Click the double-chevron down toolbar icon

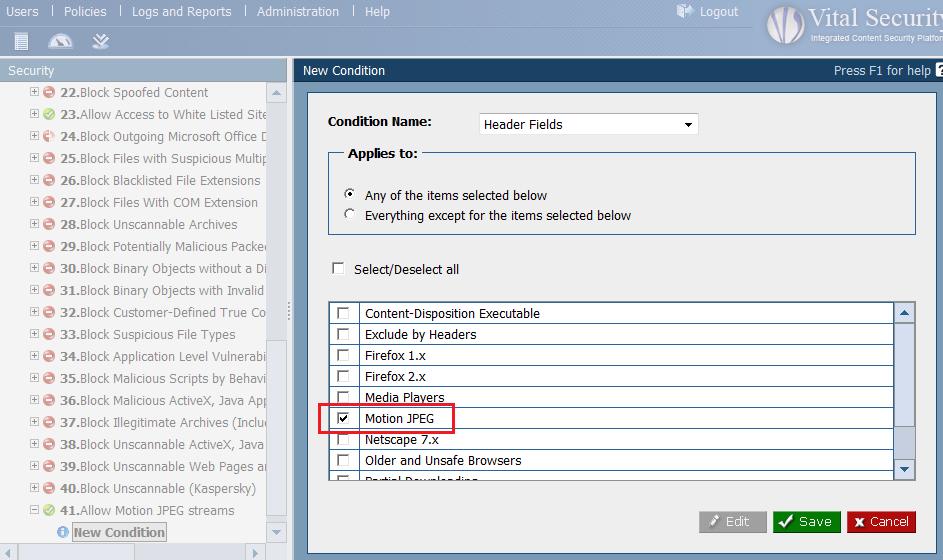point(100,41)
